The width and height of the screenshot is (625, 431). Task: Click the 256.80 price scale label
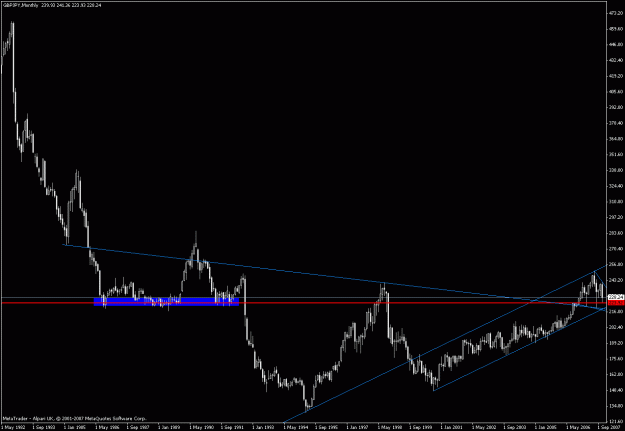pos(616,264)
